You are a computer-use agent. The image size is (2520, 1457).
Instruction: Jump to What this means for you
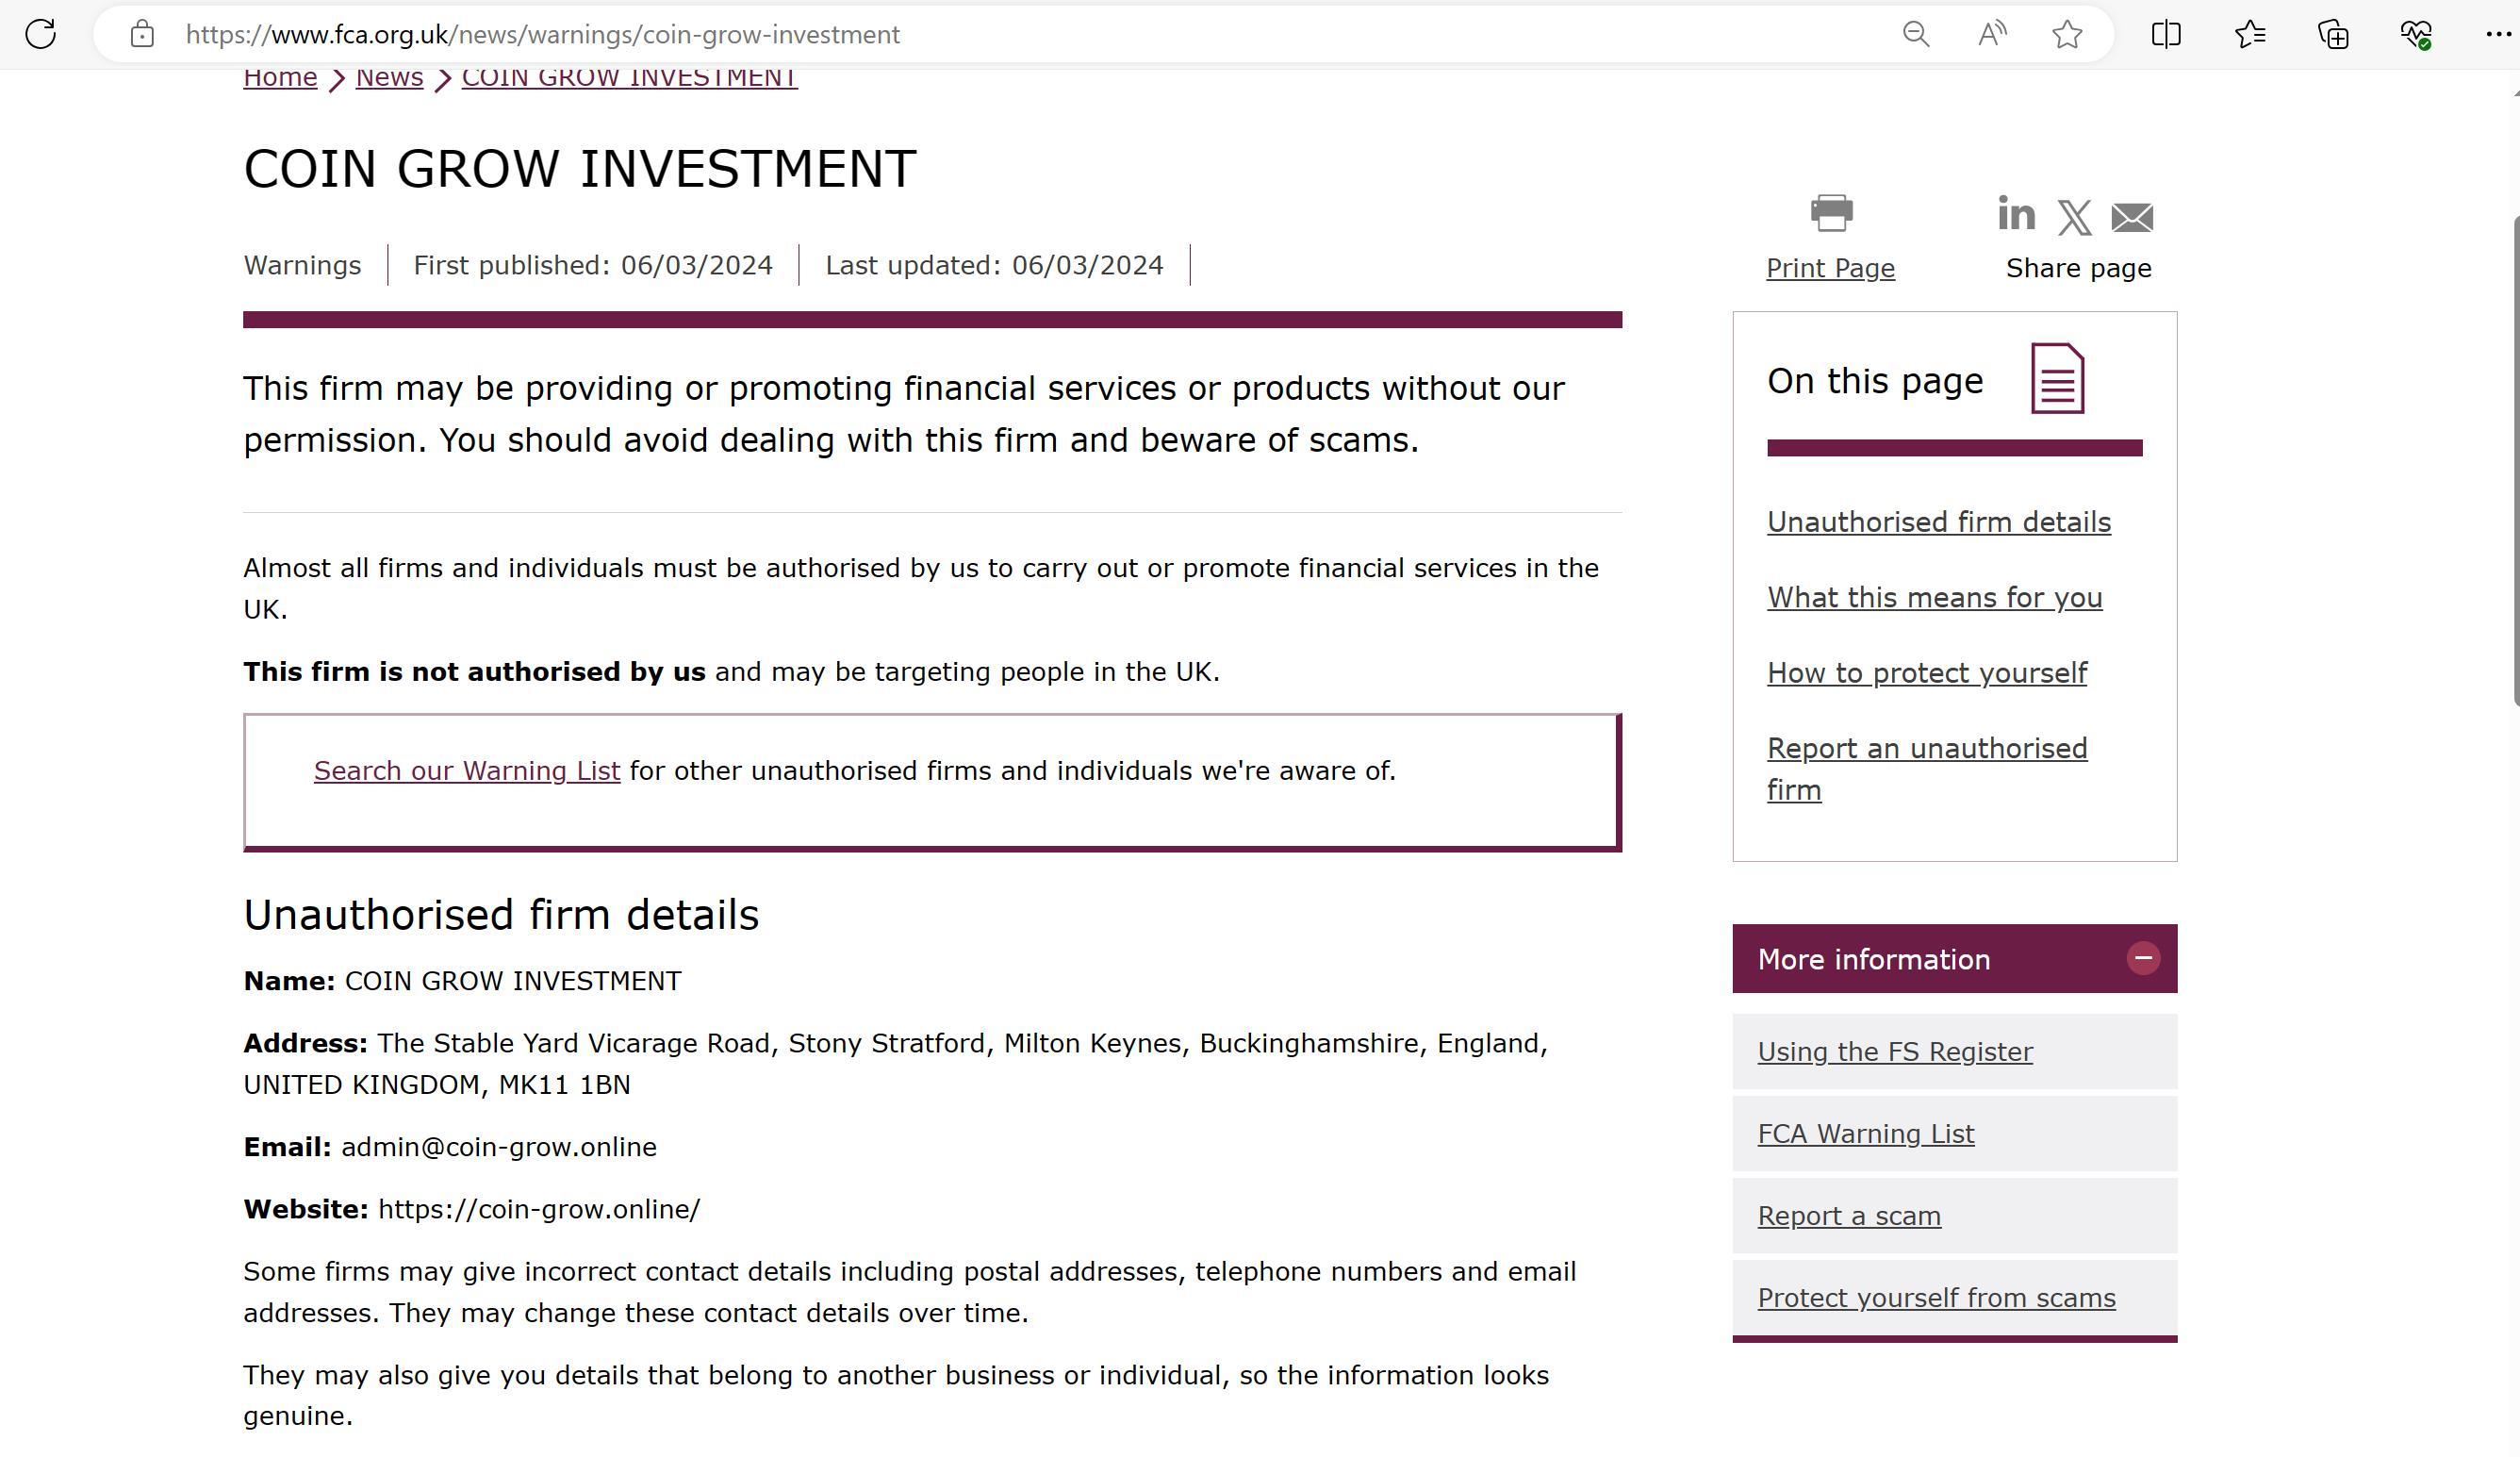[x=1934, y=597]
